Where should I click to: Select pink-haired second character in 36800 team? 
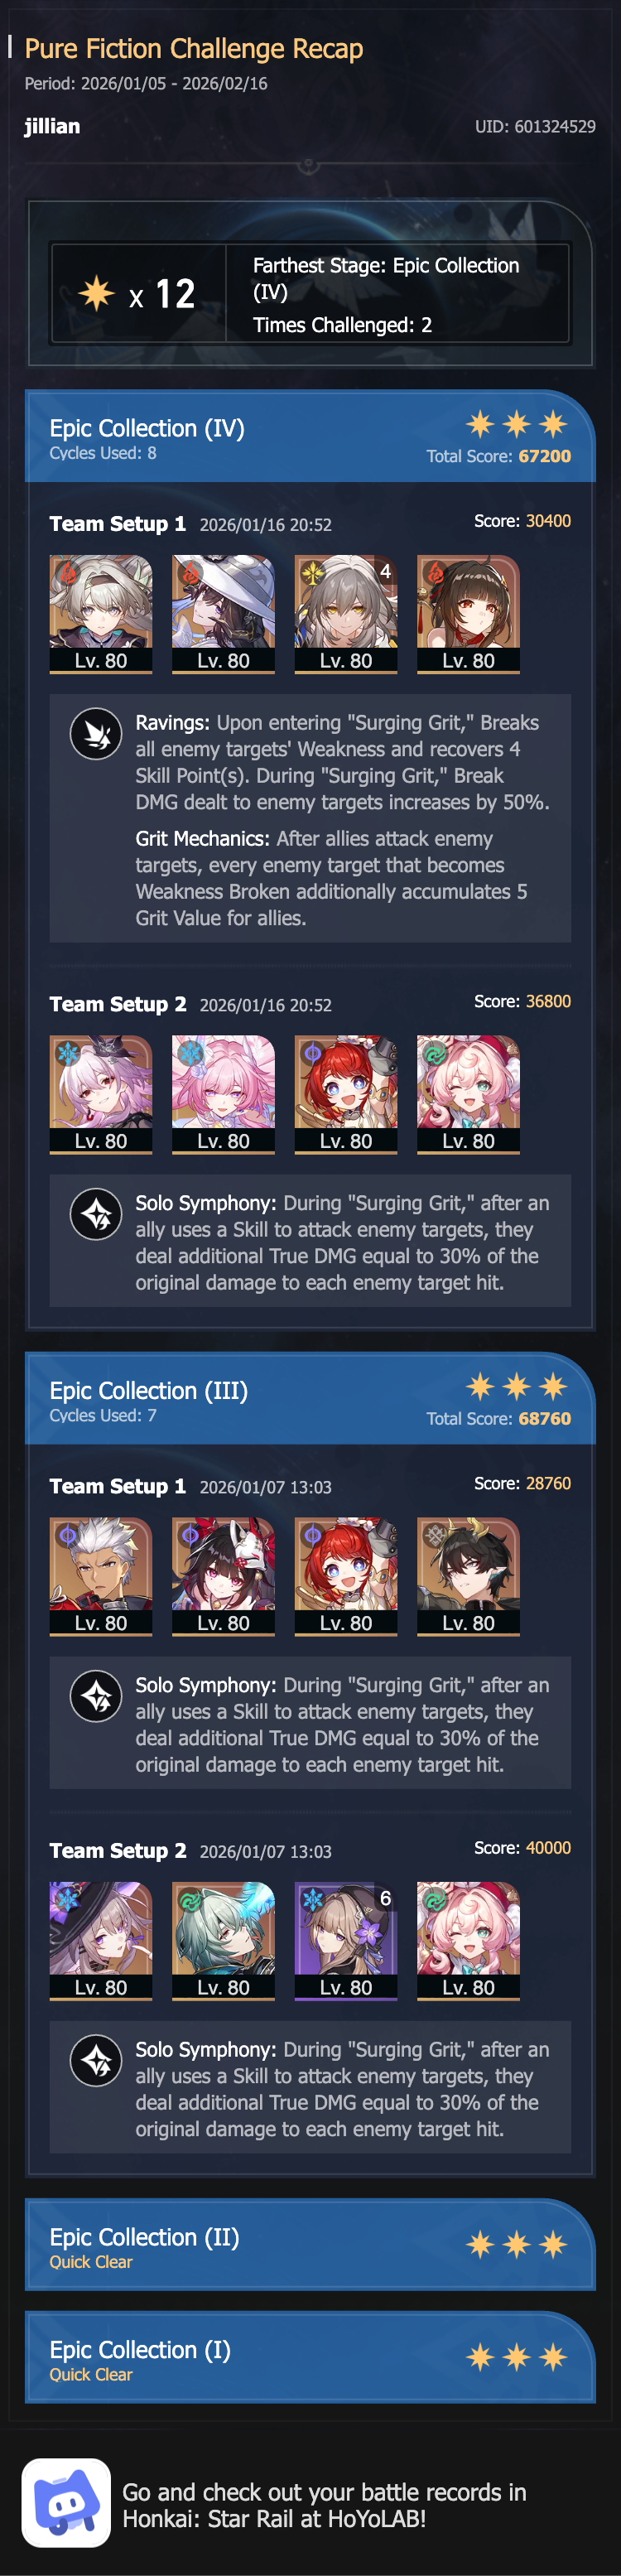click(x=223, y=1094)
